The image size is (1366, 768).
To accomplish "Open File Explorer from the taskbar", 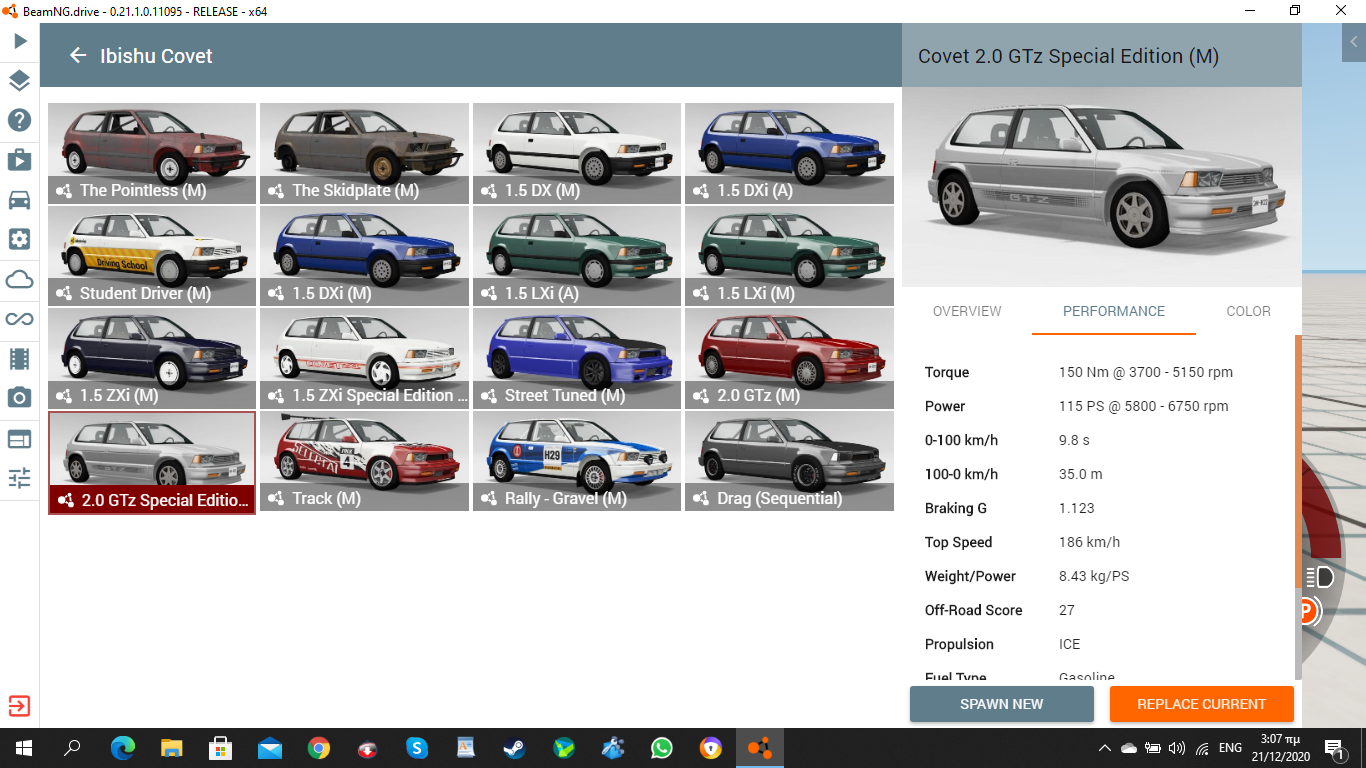I will pyautogui.click(x=172, y=748).
